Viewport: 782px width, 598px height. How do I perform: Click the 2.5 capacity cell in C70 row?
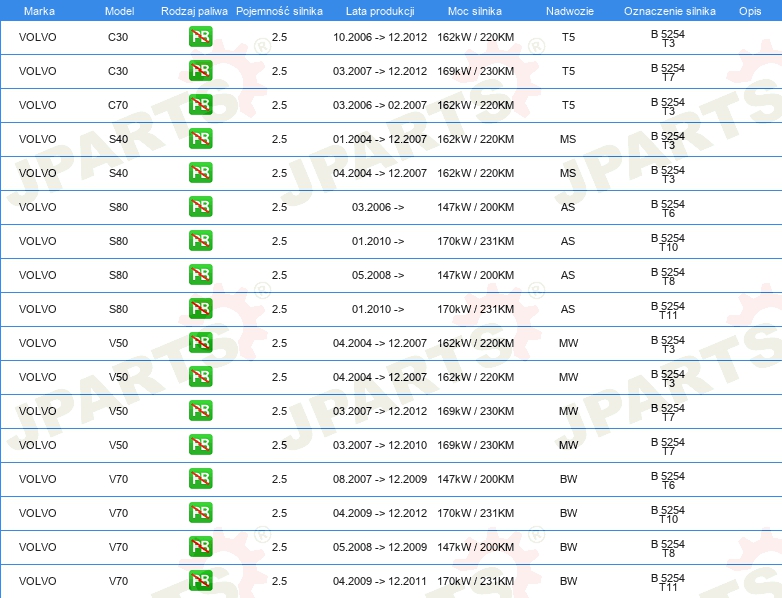click(x=279, y=105)
